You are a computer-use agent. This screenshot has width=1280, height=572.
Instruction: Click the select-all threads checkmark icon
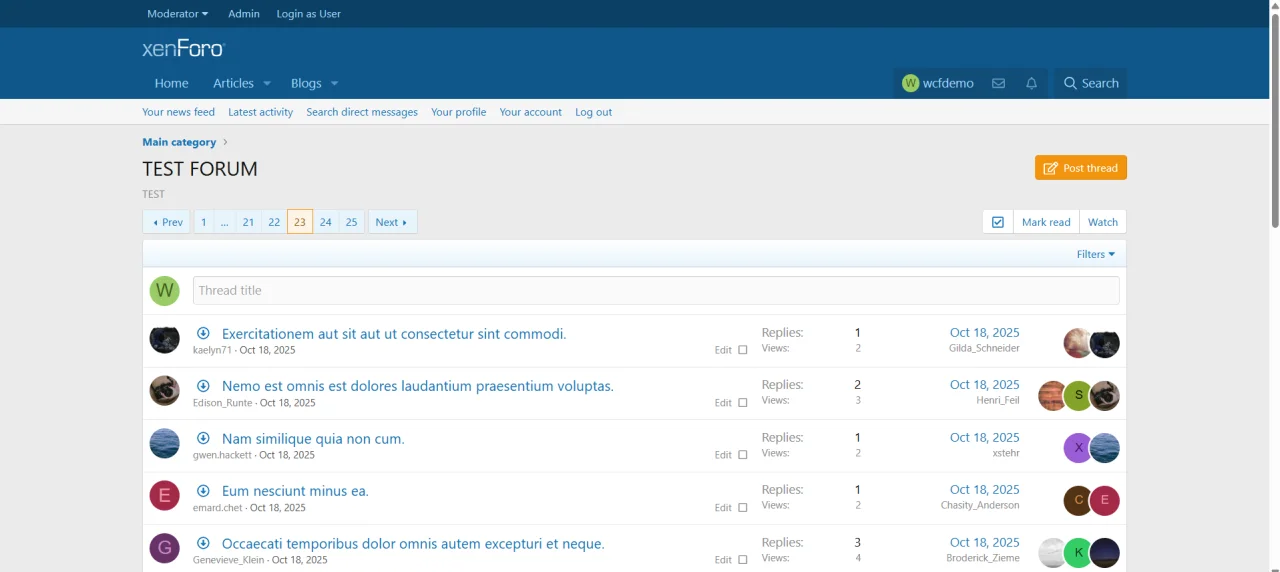(x=998, y=222)
